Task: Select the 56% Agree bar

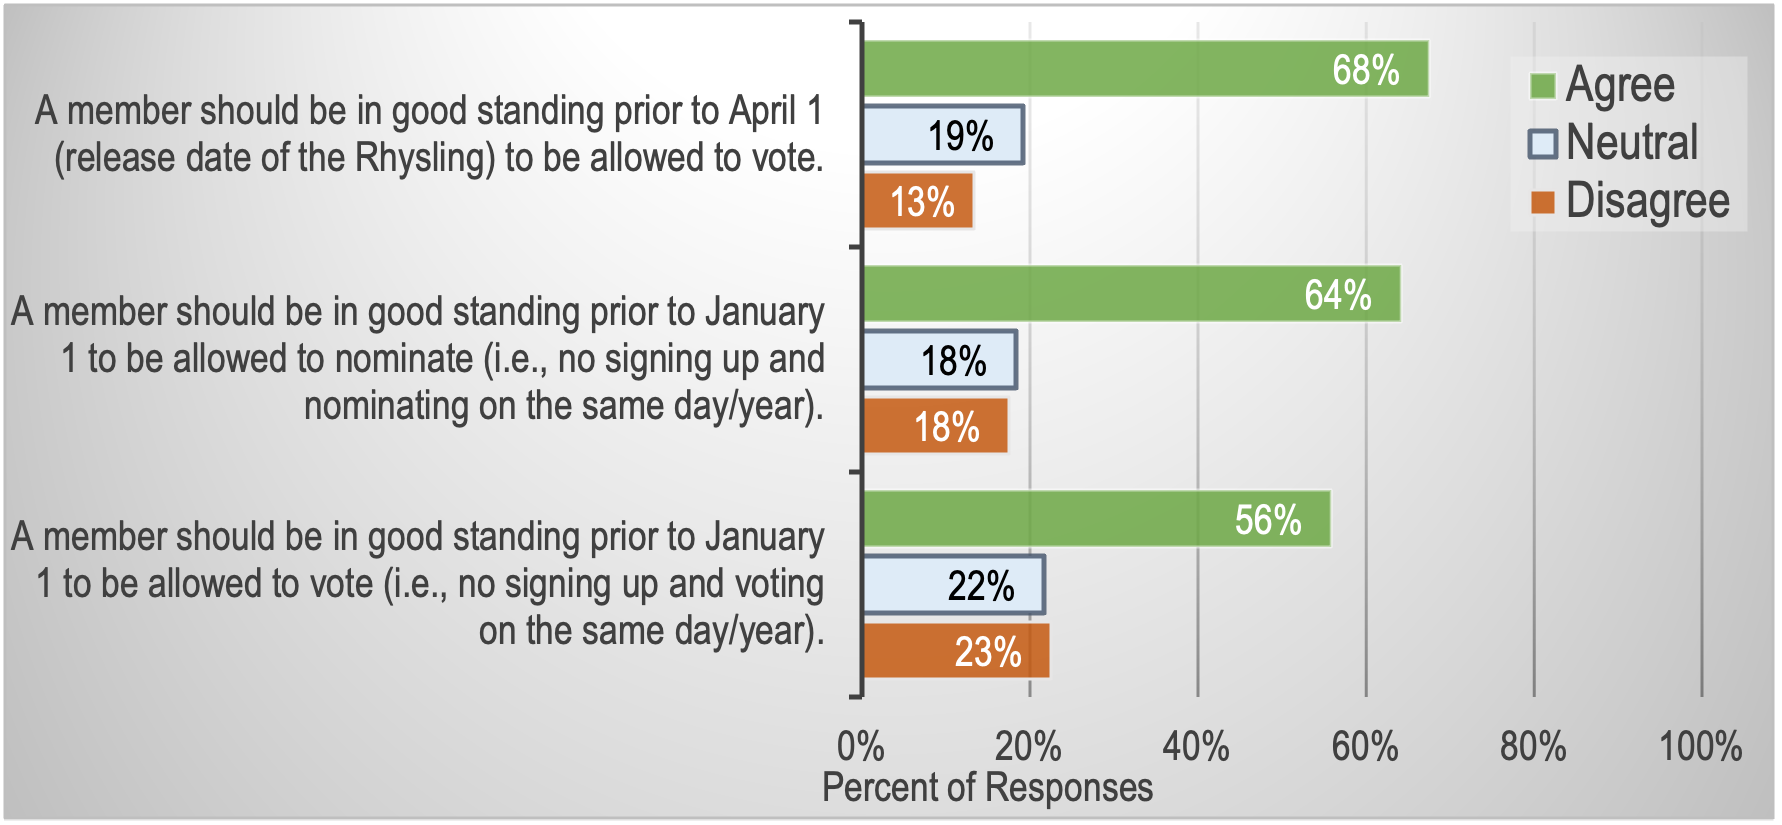Action: [1096, 519]
